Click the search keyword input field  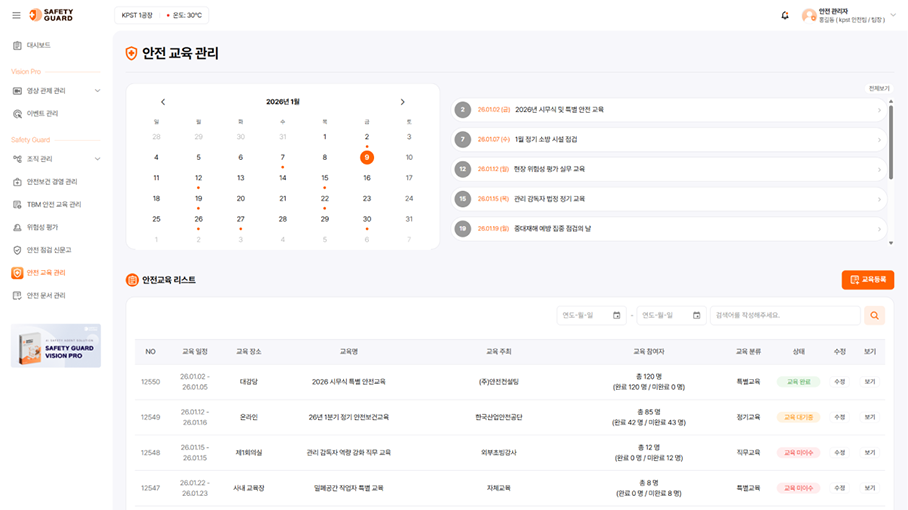[785, 315]
